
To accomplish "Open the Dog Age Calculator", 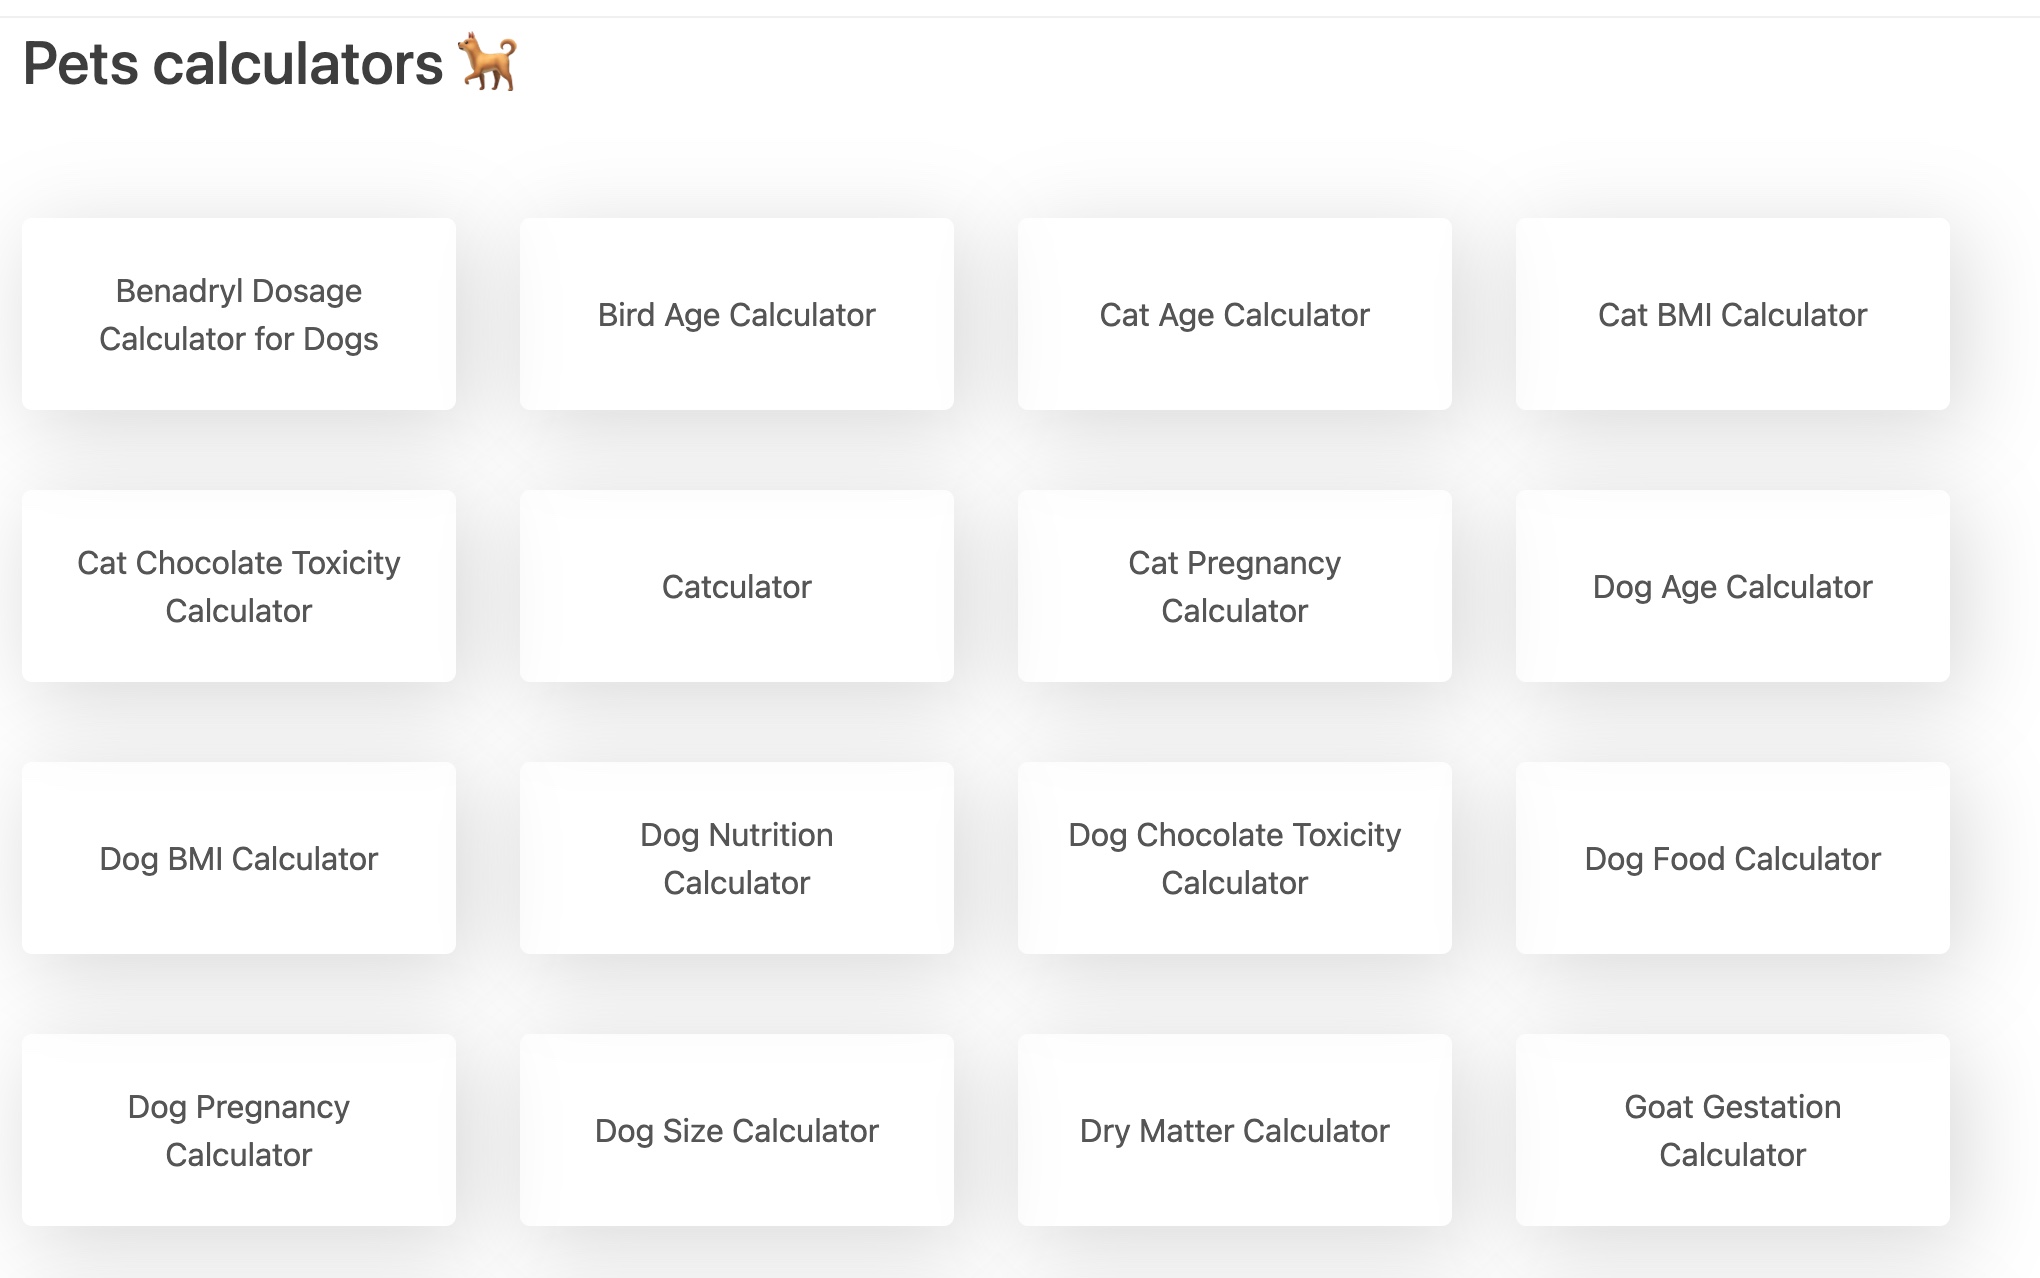I will pyautogui.click(x=1732, y=587).
